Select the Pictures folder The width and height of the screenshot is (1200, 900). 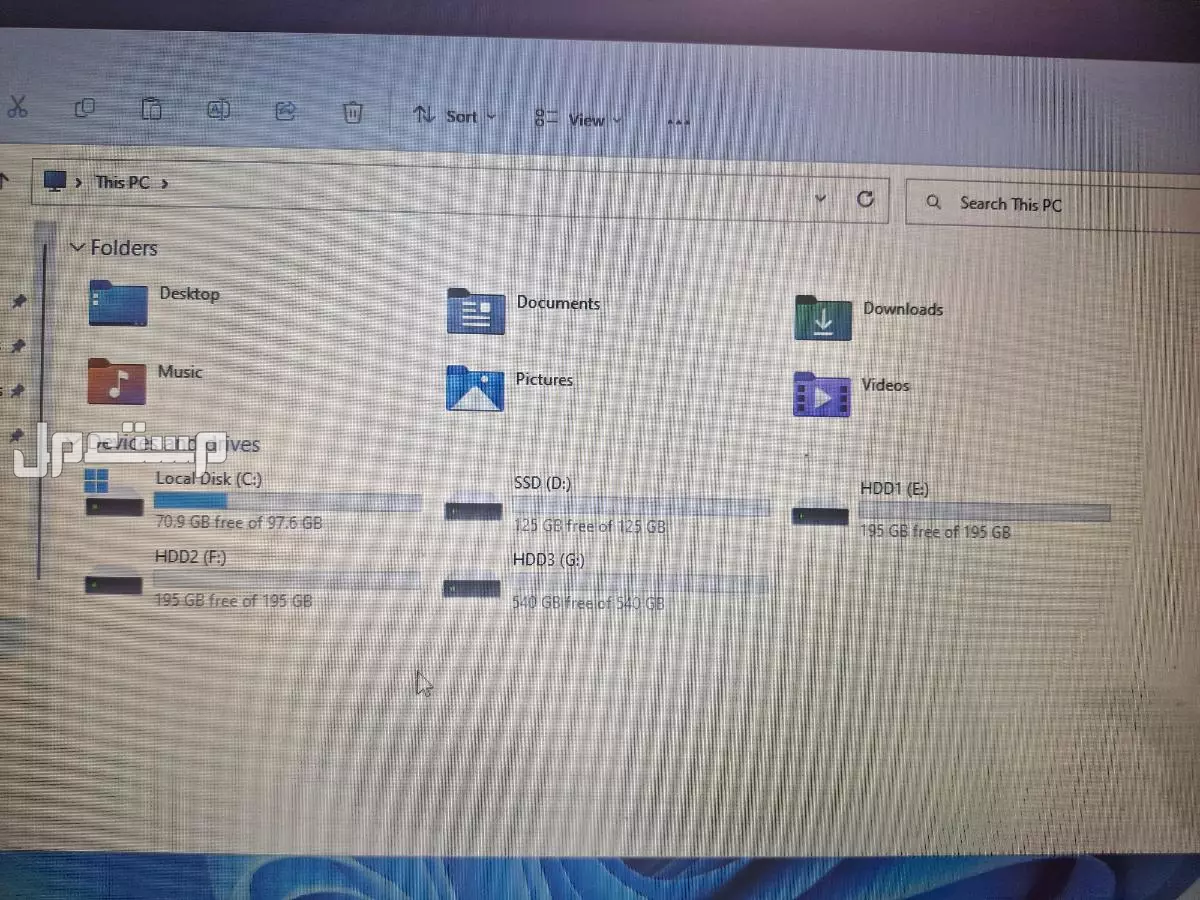[475, 388]
